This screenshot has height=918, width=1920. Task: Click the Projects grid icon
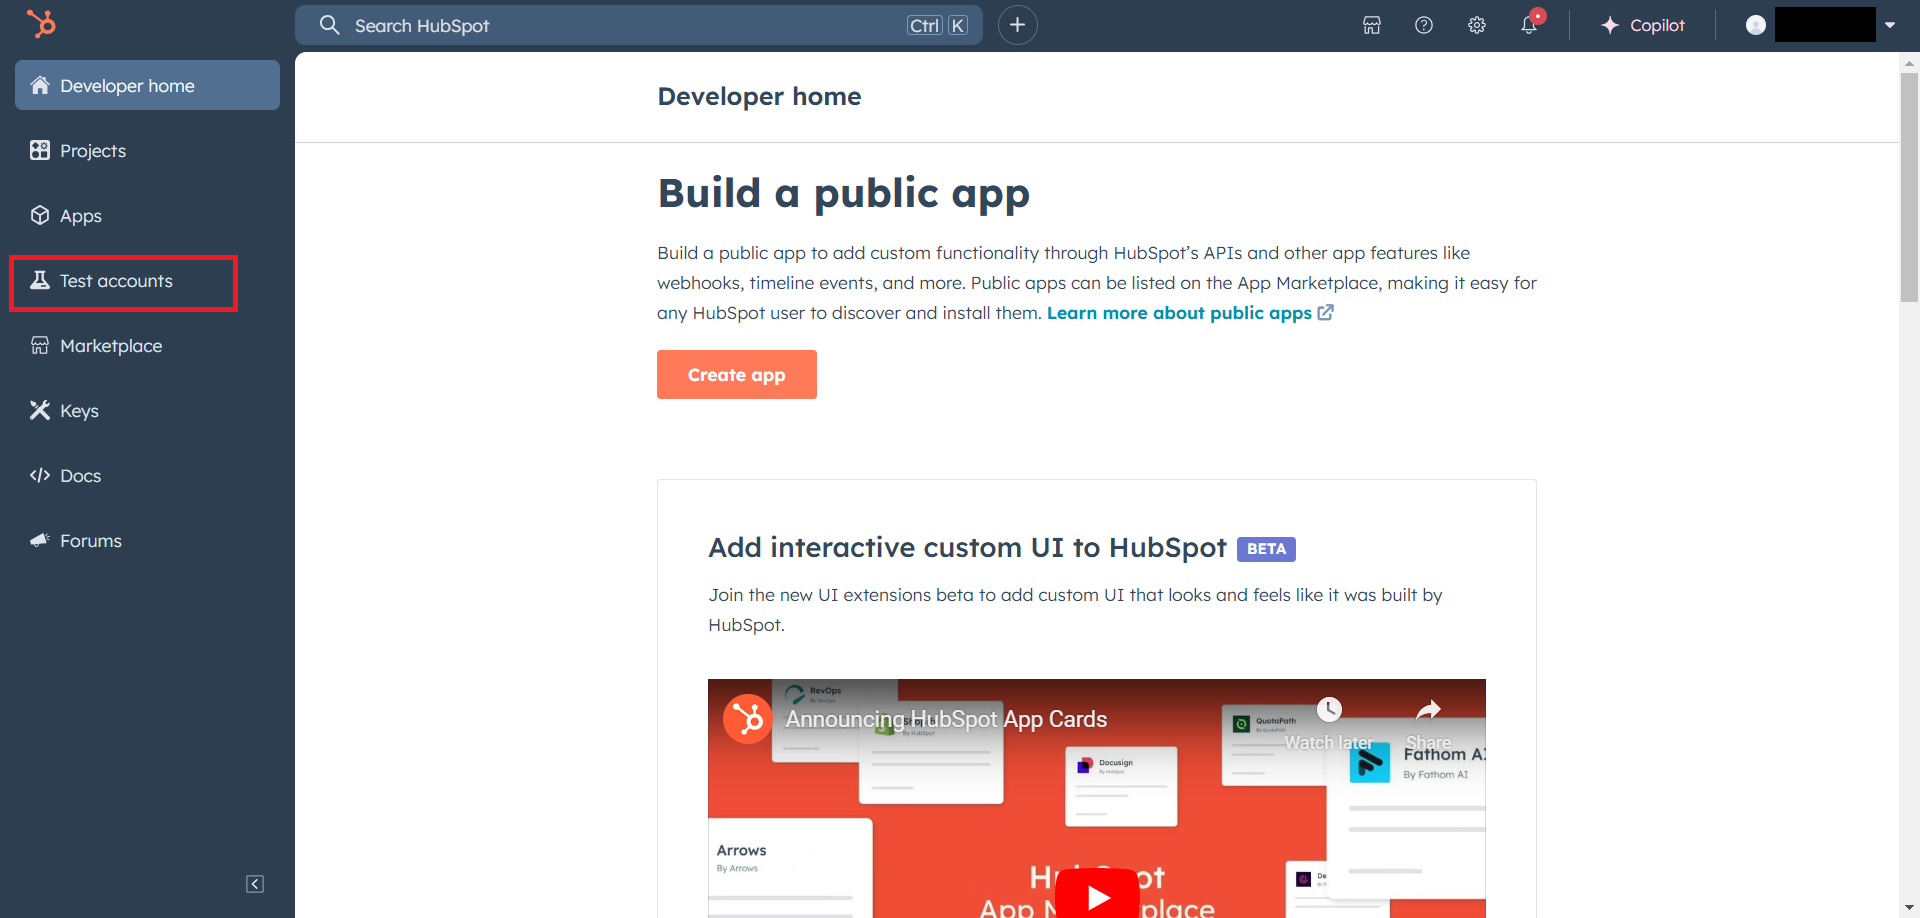[x=40, y=150]
